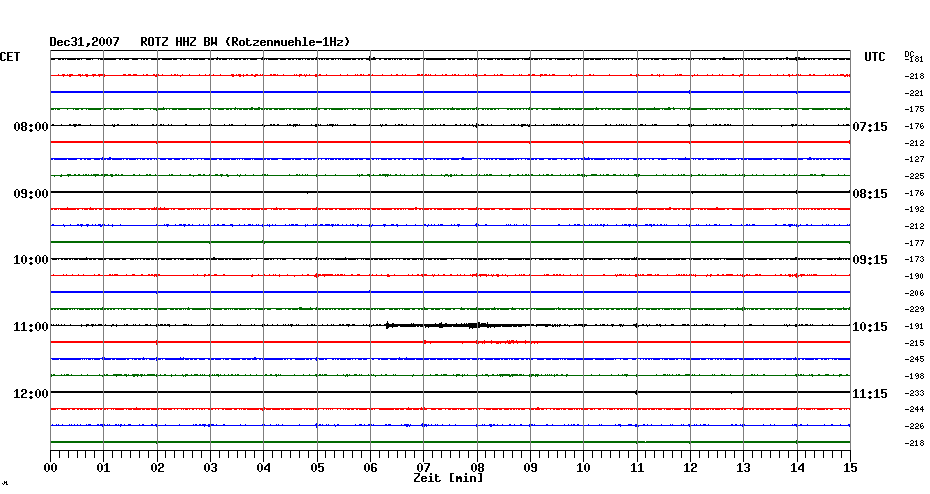930x494 pixels.
Task: Click the DC value -245
Action: click(x=914, y=359)
